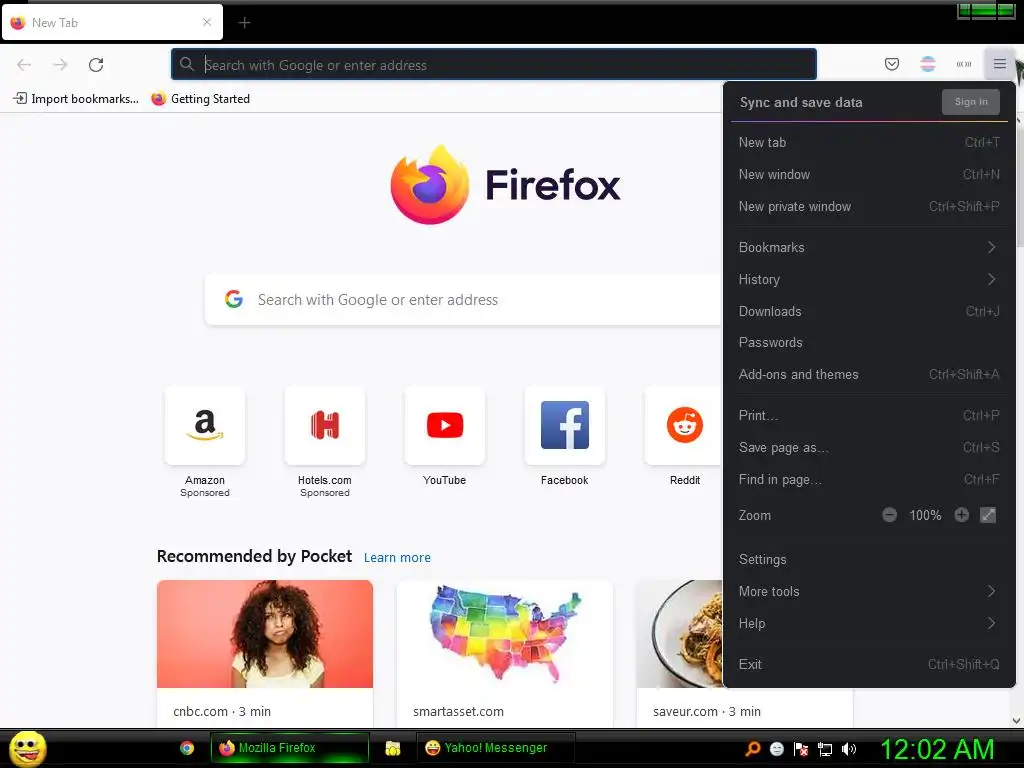1024x768 pixels.
Task: Follow the Learn more Pocket link
Action: click(x=397, y=558)
